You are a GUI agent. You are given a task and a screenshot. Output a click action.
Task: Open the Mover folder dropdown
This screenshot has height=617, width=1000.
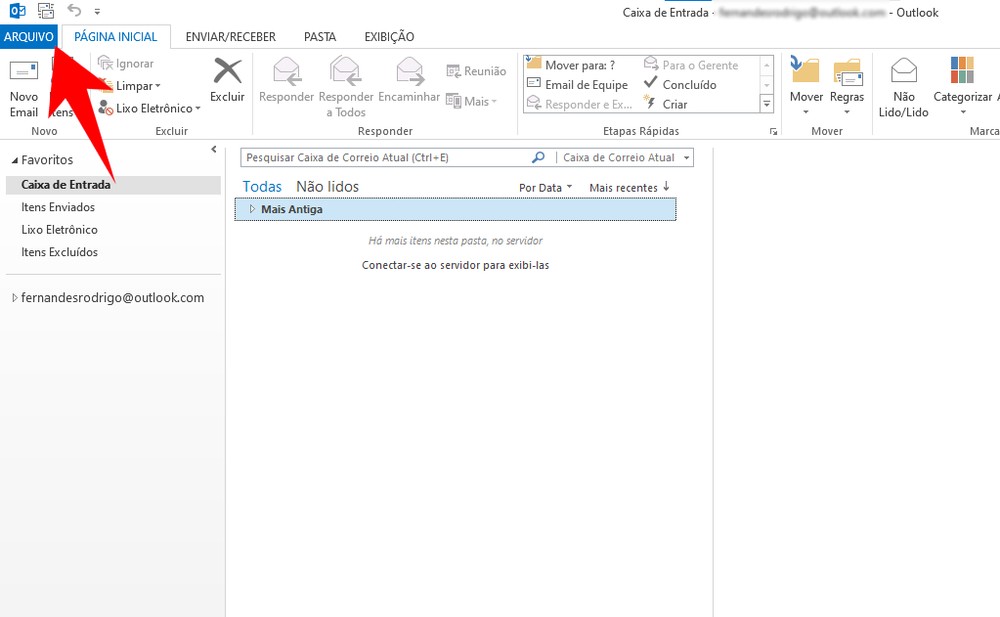(806, 86)
